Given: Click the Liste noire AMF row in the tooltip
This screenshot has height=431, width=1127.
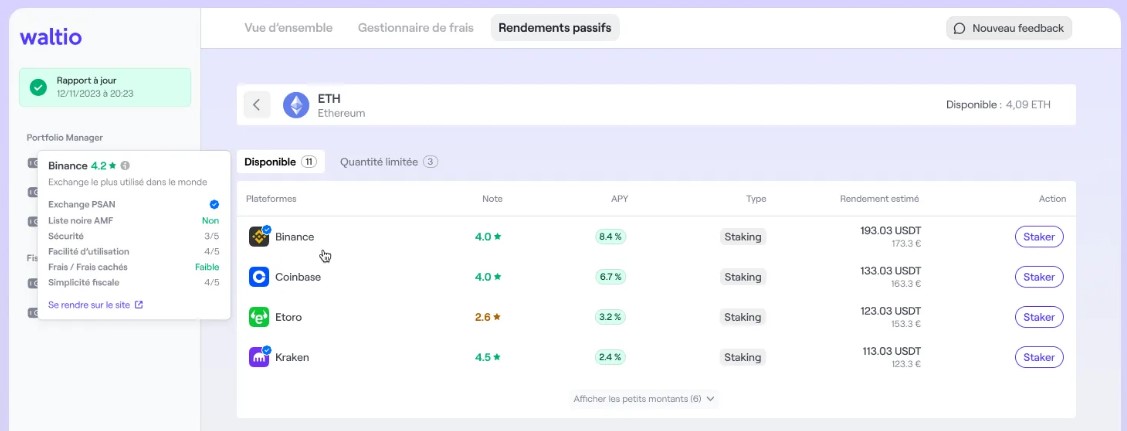Looking at the screenshot, I should [134, 221].
